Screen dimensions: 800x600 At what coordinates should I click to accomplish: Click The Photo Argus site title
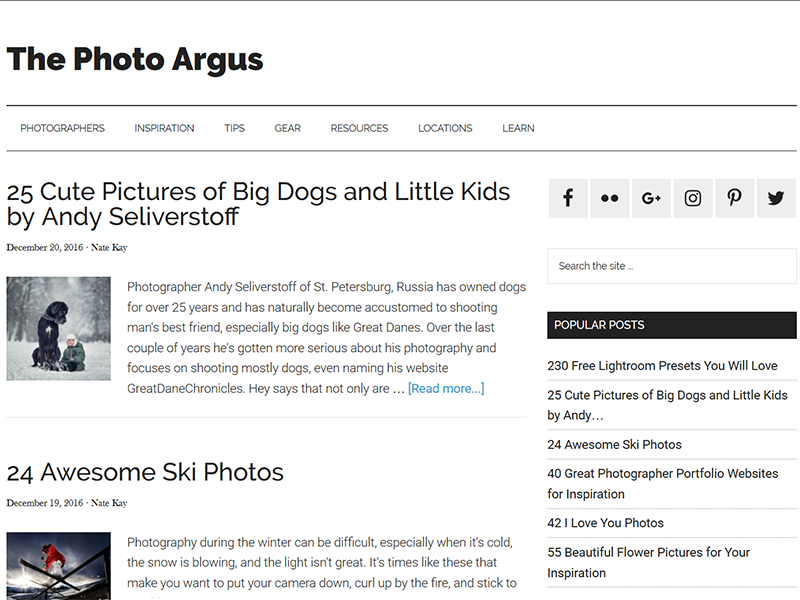pos(135,59)
